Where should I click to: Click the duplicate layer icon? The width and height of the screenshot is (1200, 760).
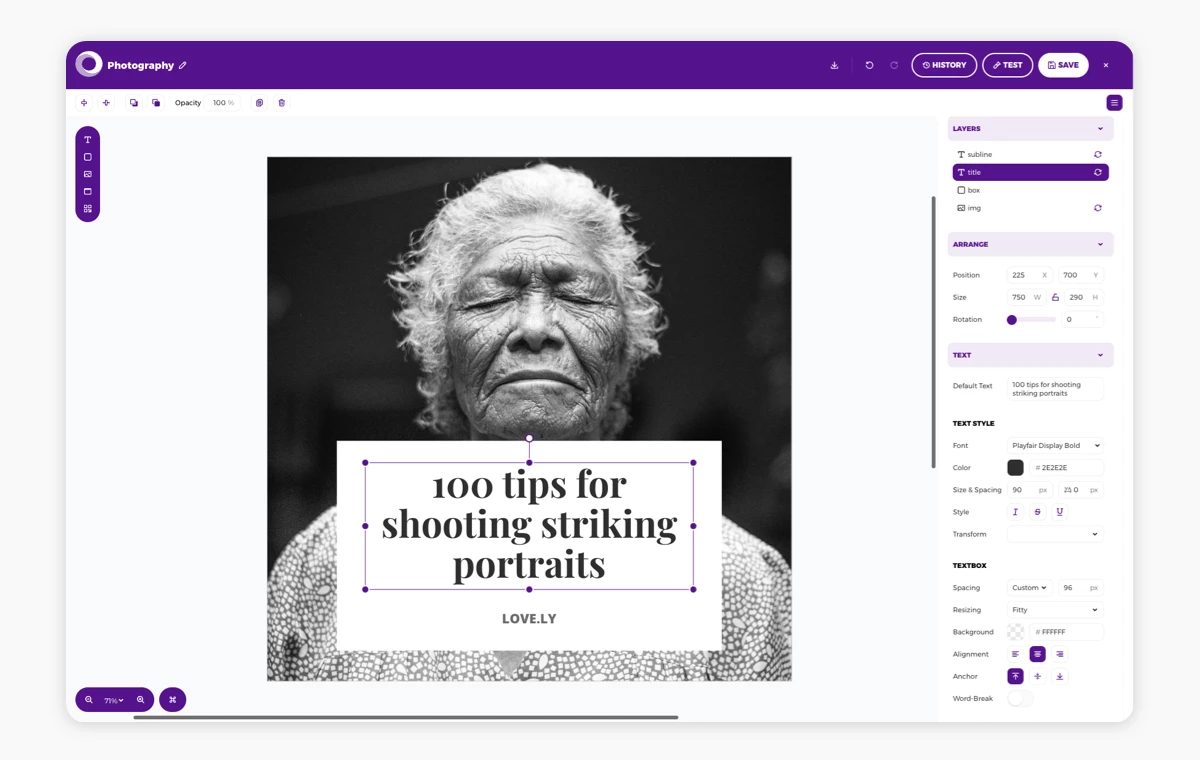(x=259, y=103)
